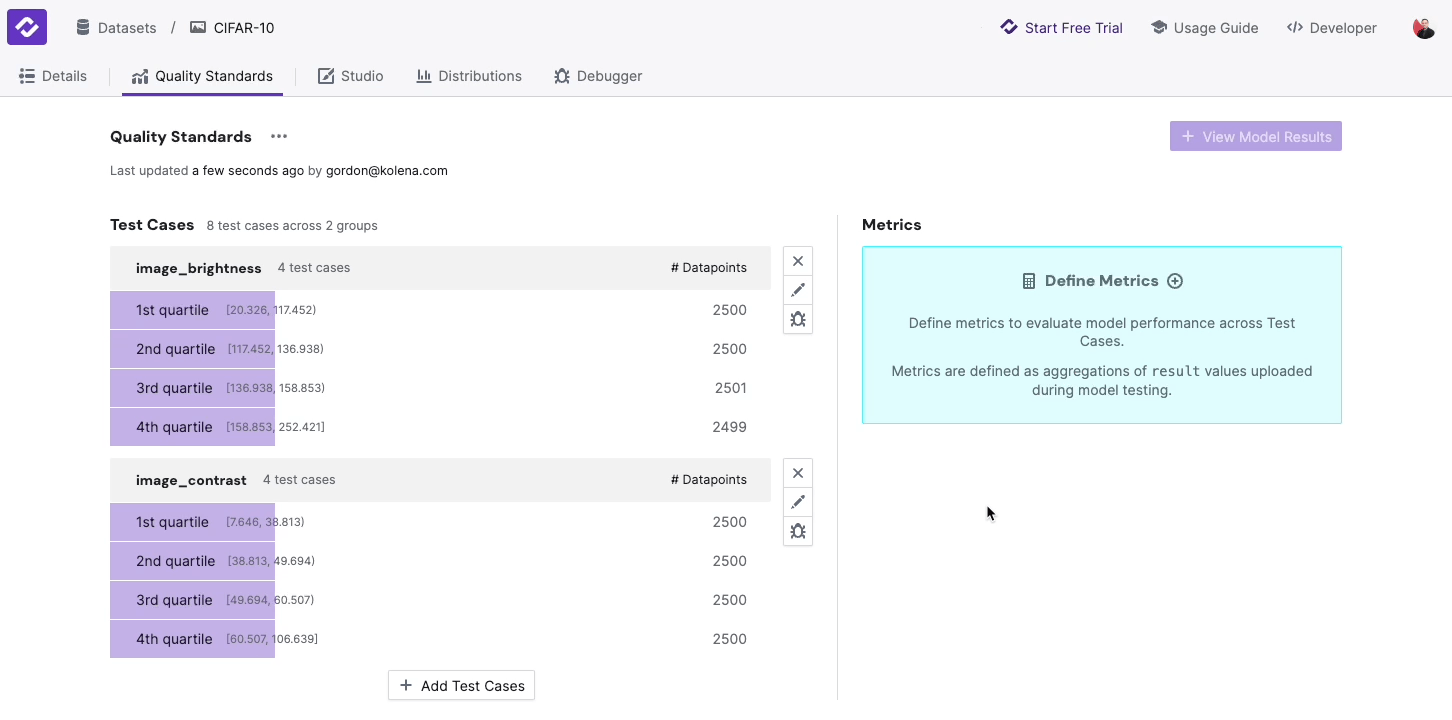Screen dimensions: 1452x720
Task: Switch to the Details tab
Action: click(54, 76)
